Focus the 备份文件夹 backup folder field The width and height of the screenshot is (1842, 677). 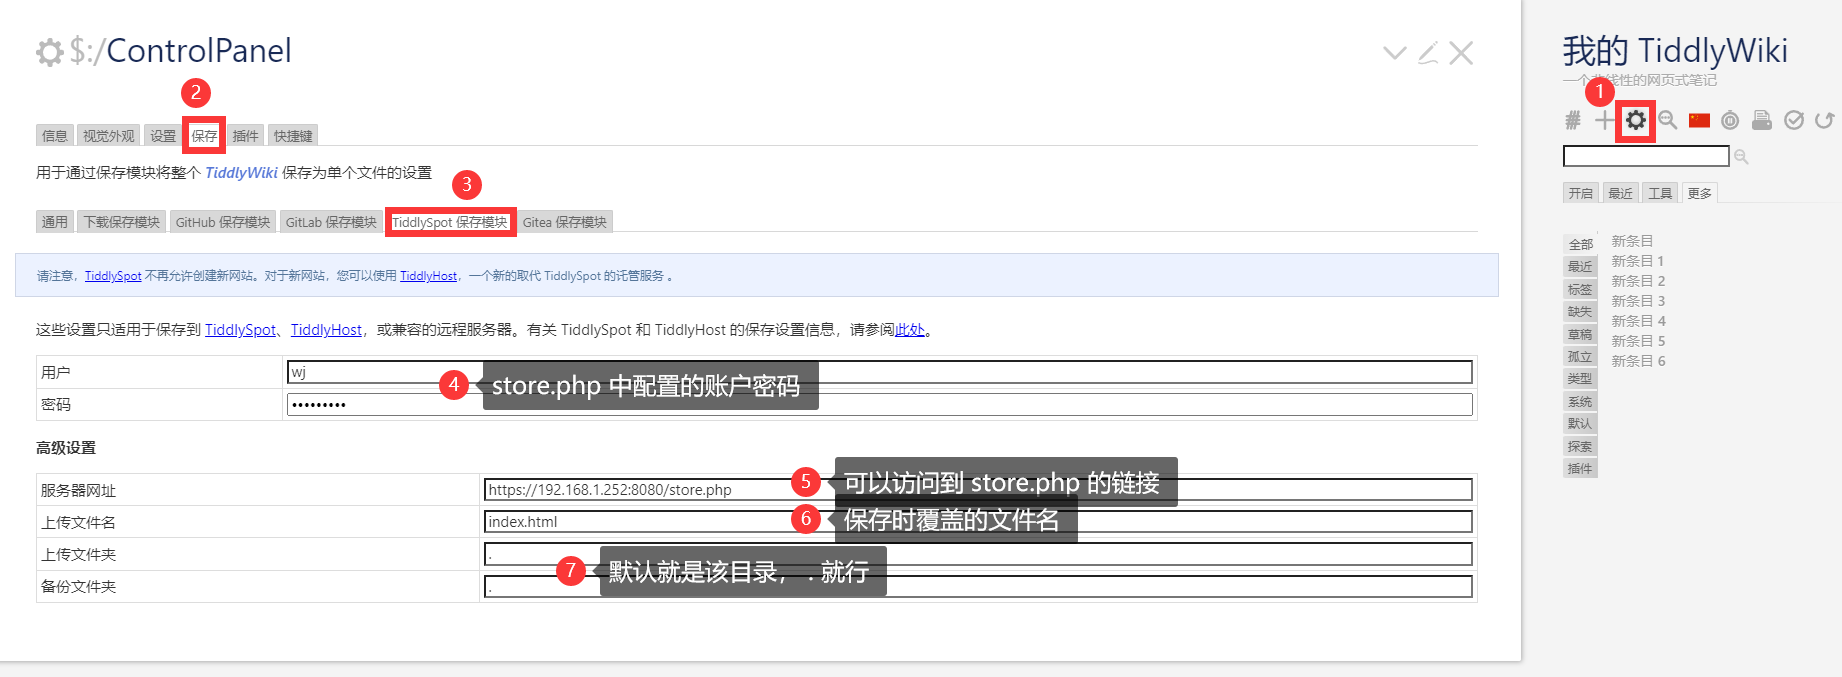click(x=978, y=586)
